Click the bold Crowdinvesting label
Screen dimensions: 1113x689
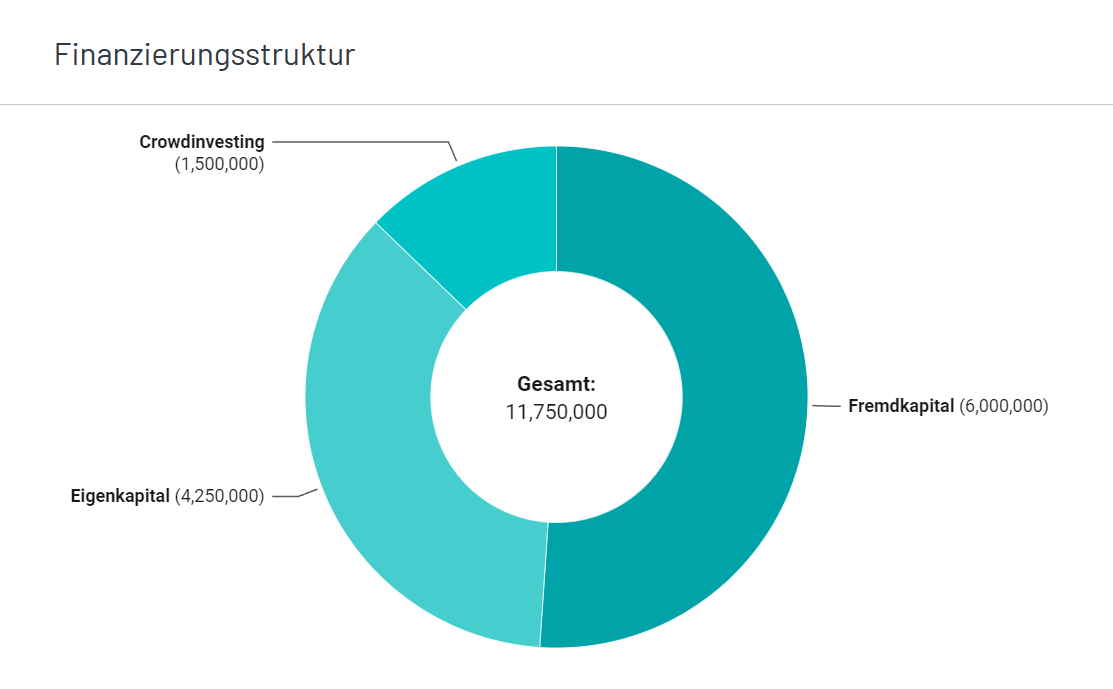[x=202, y=142]
